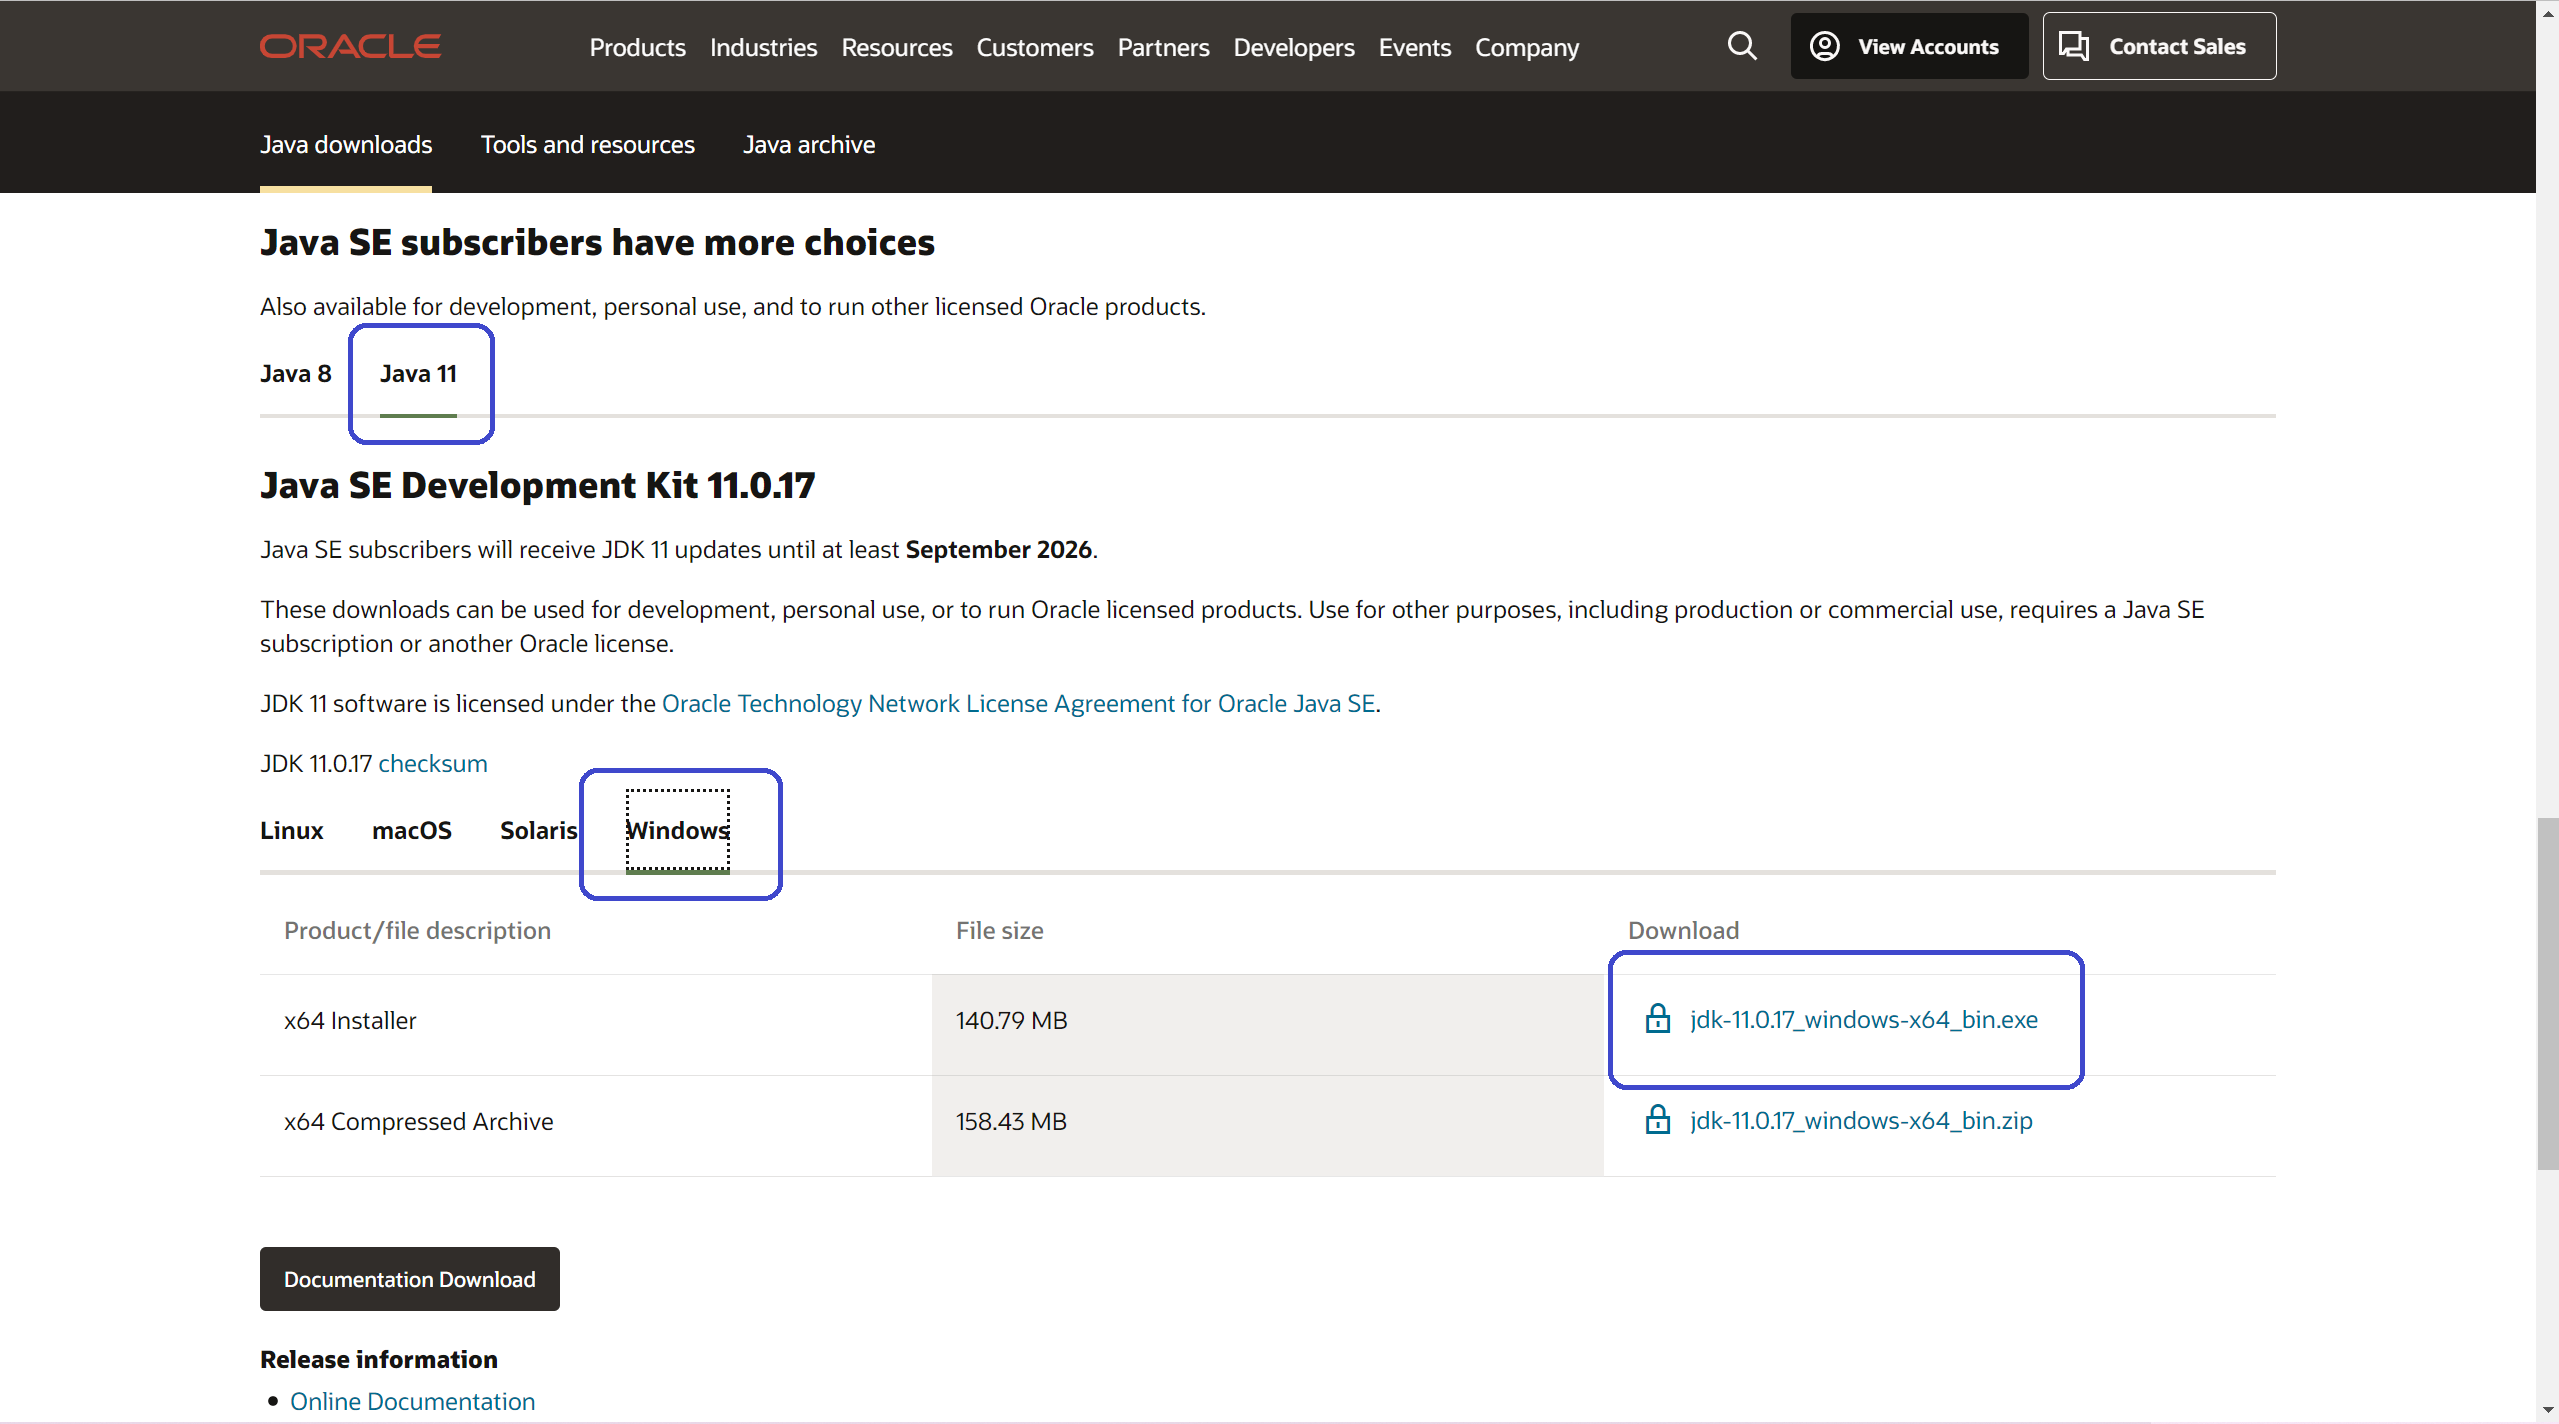Click the 'x64 Installer' description cell
2559x1424 pixels.
[595, 1025]
